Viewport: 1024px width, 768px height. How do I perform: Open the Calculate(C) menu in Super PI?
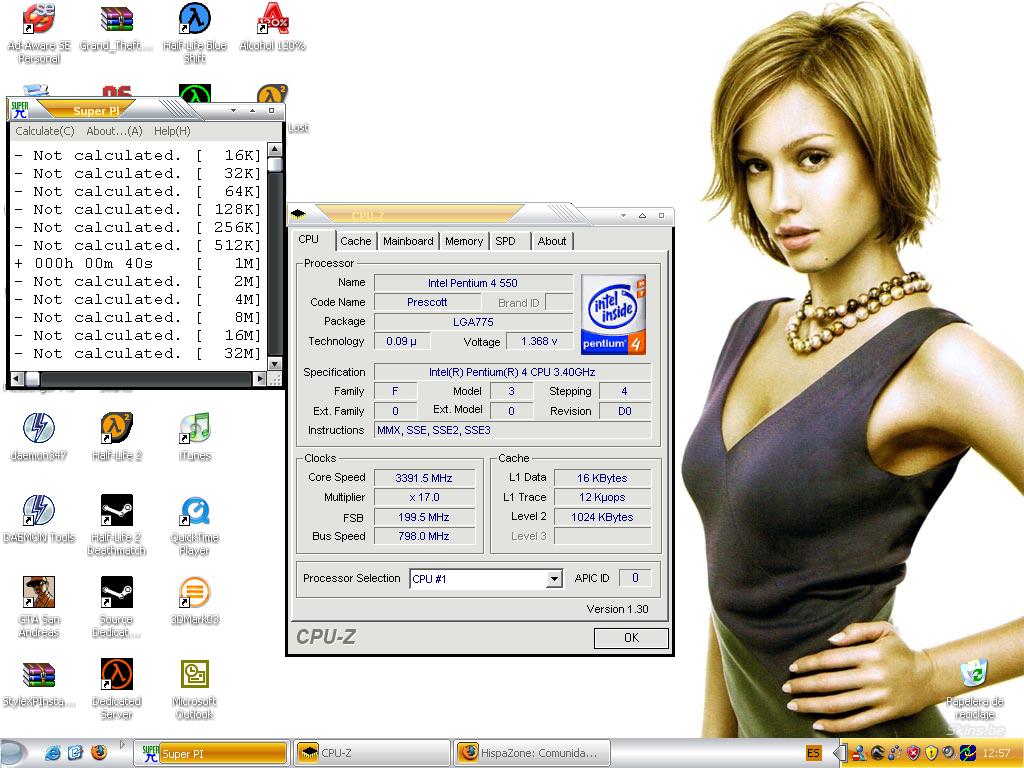point(44,131)
